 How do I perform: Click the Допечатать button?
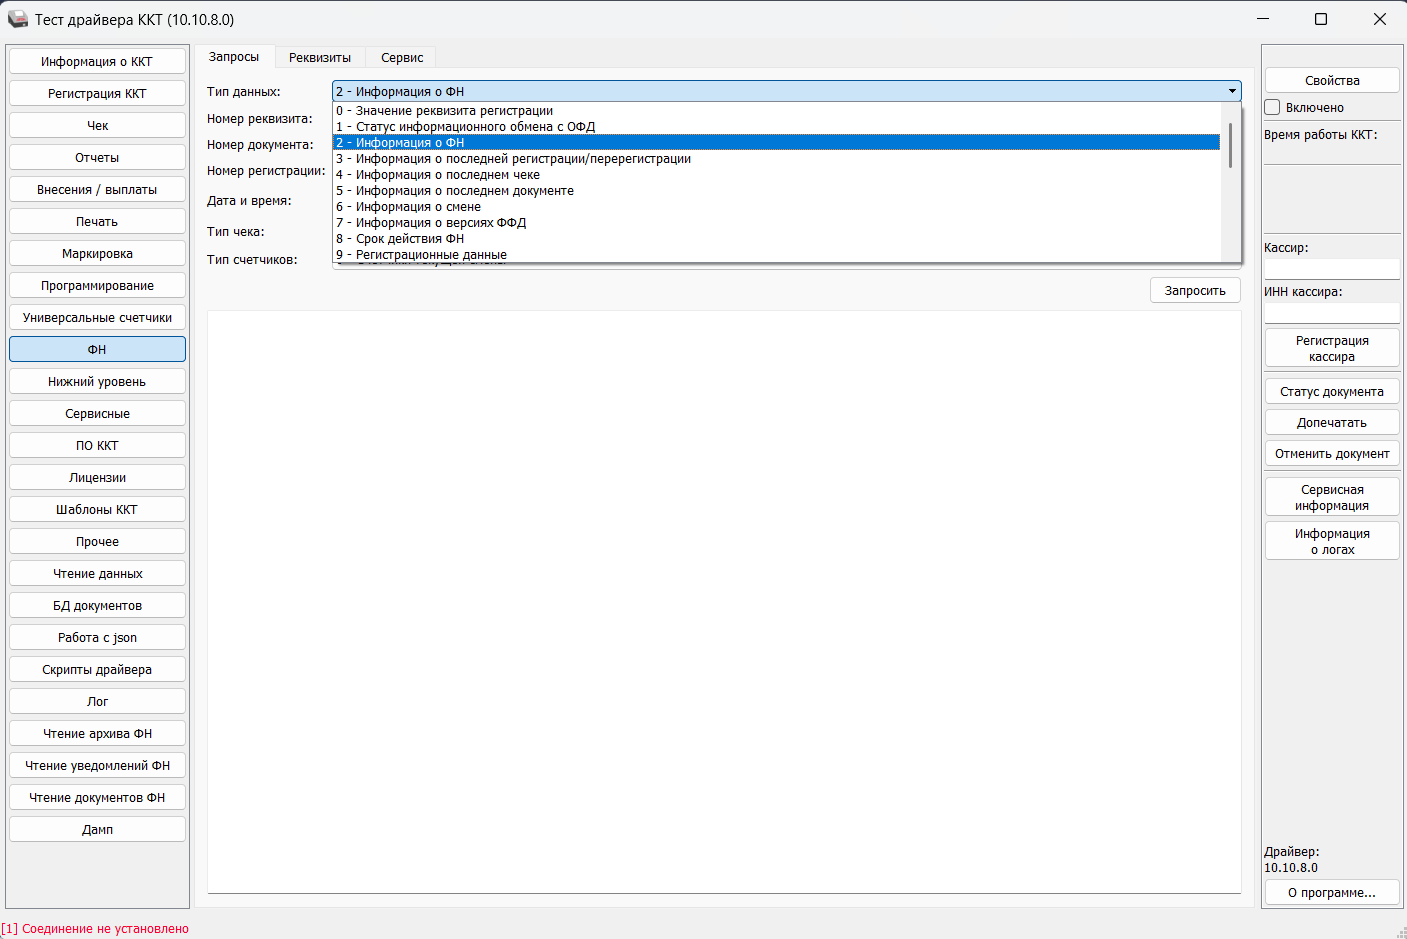[x=1332, y=422]
